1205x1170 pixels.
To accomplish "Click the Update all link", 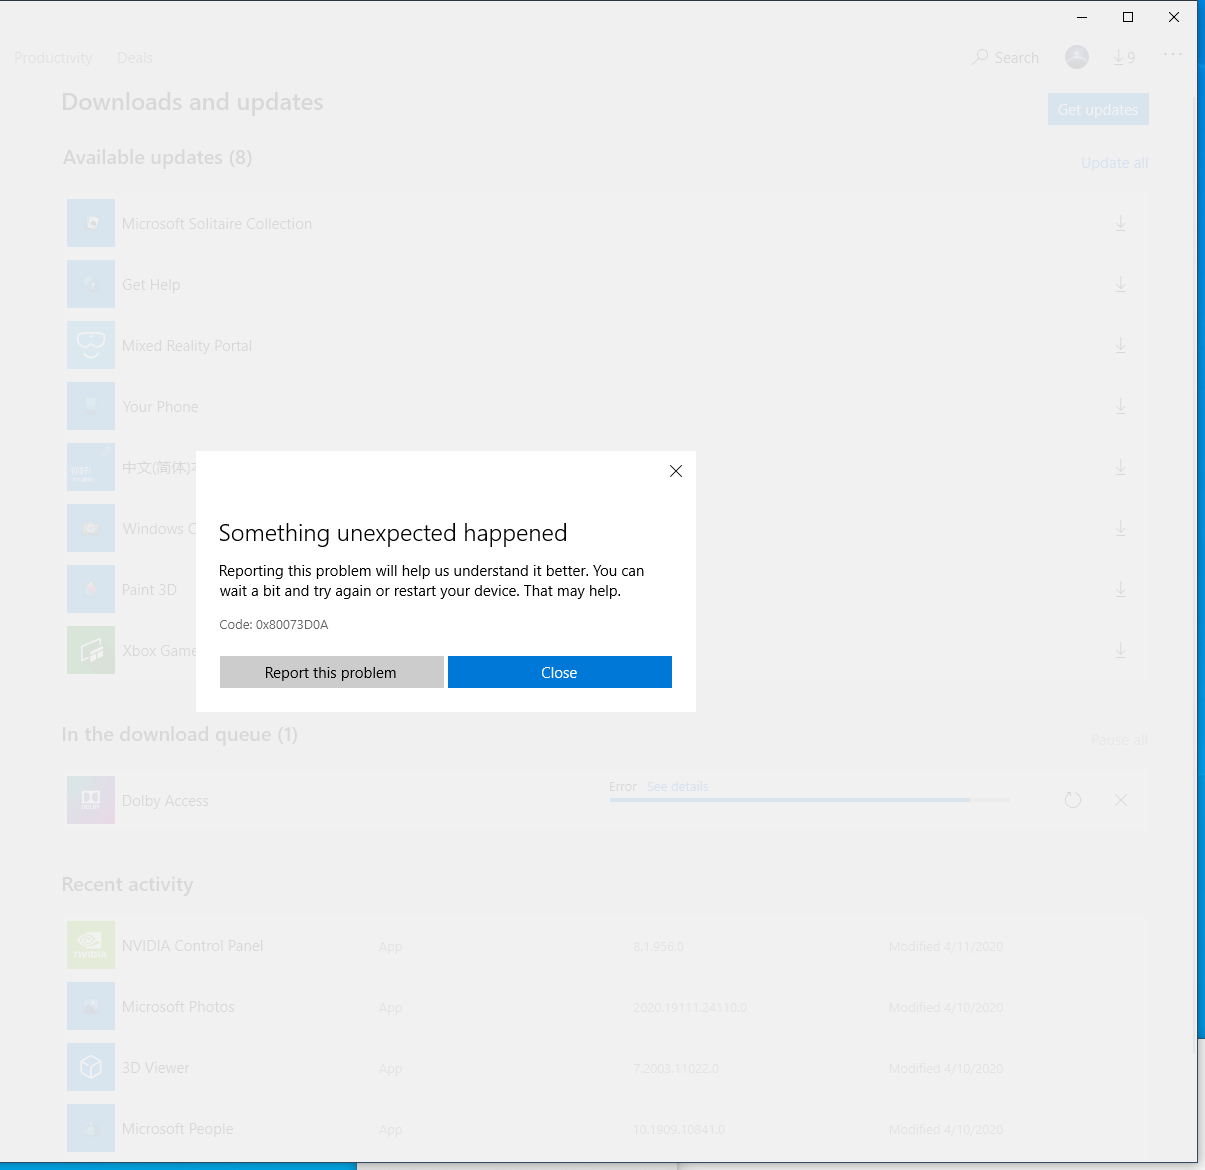I will pos(1114,163).
